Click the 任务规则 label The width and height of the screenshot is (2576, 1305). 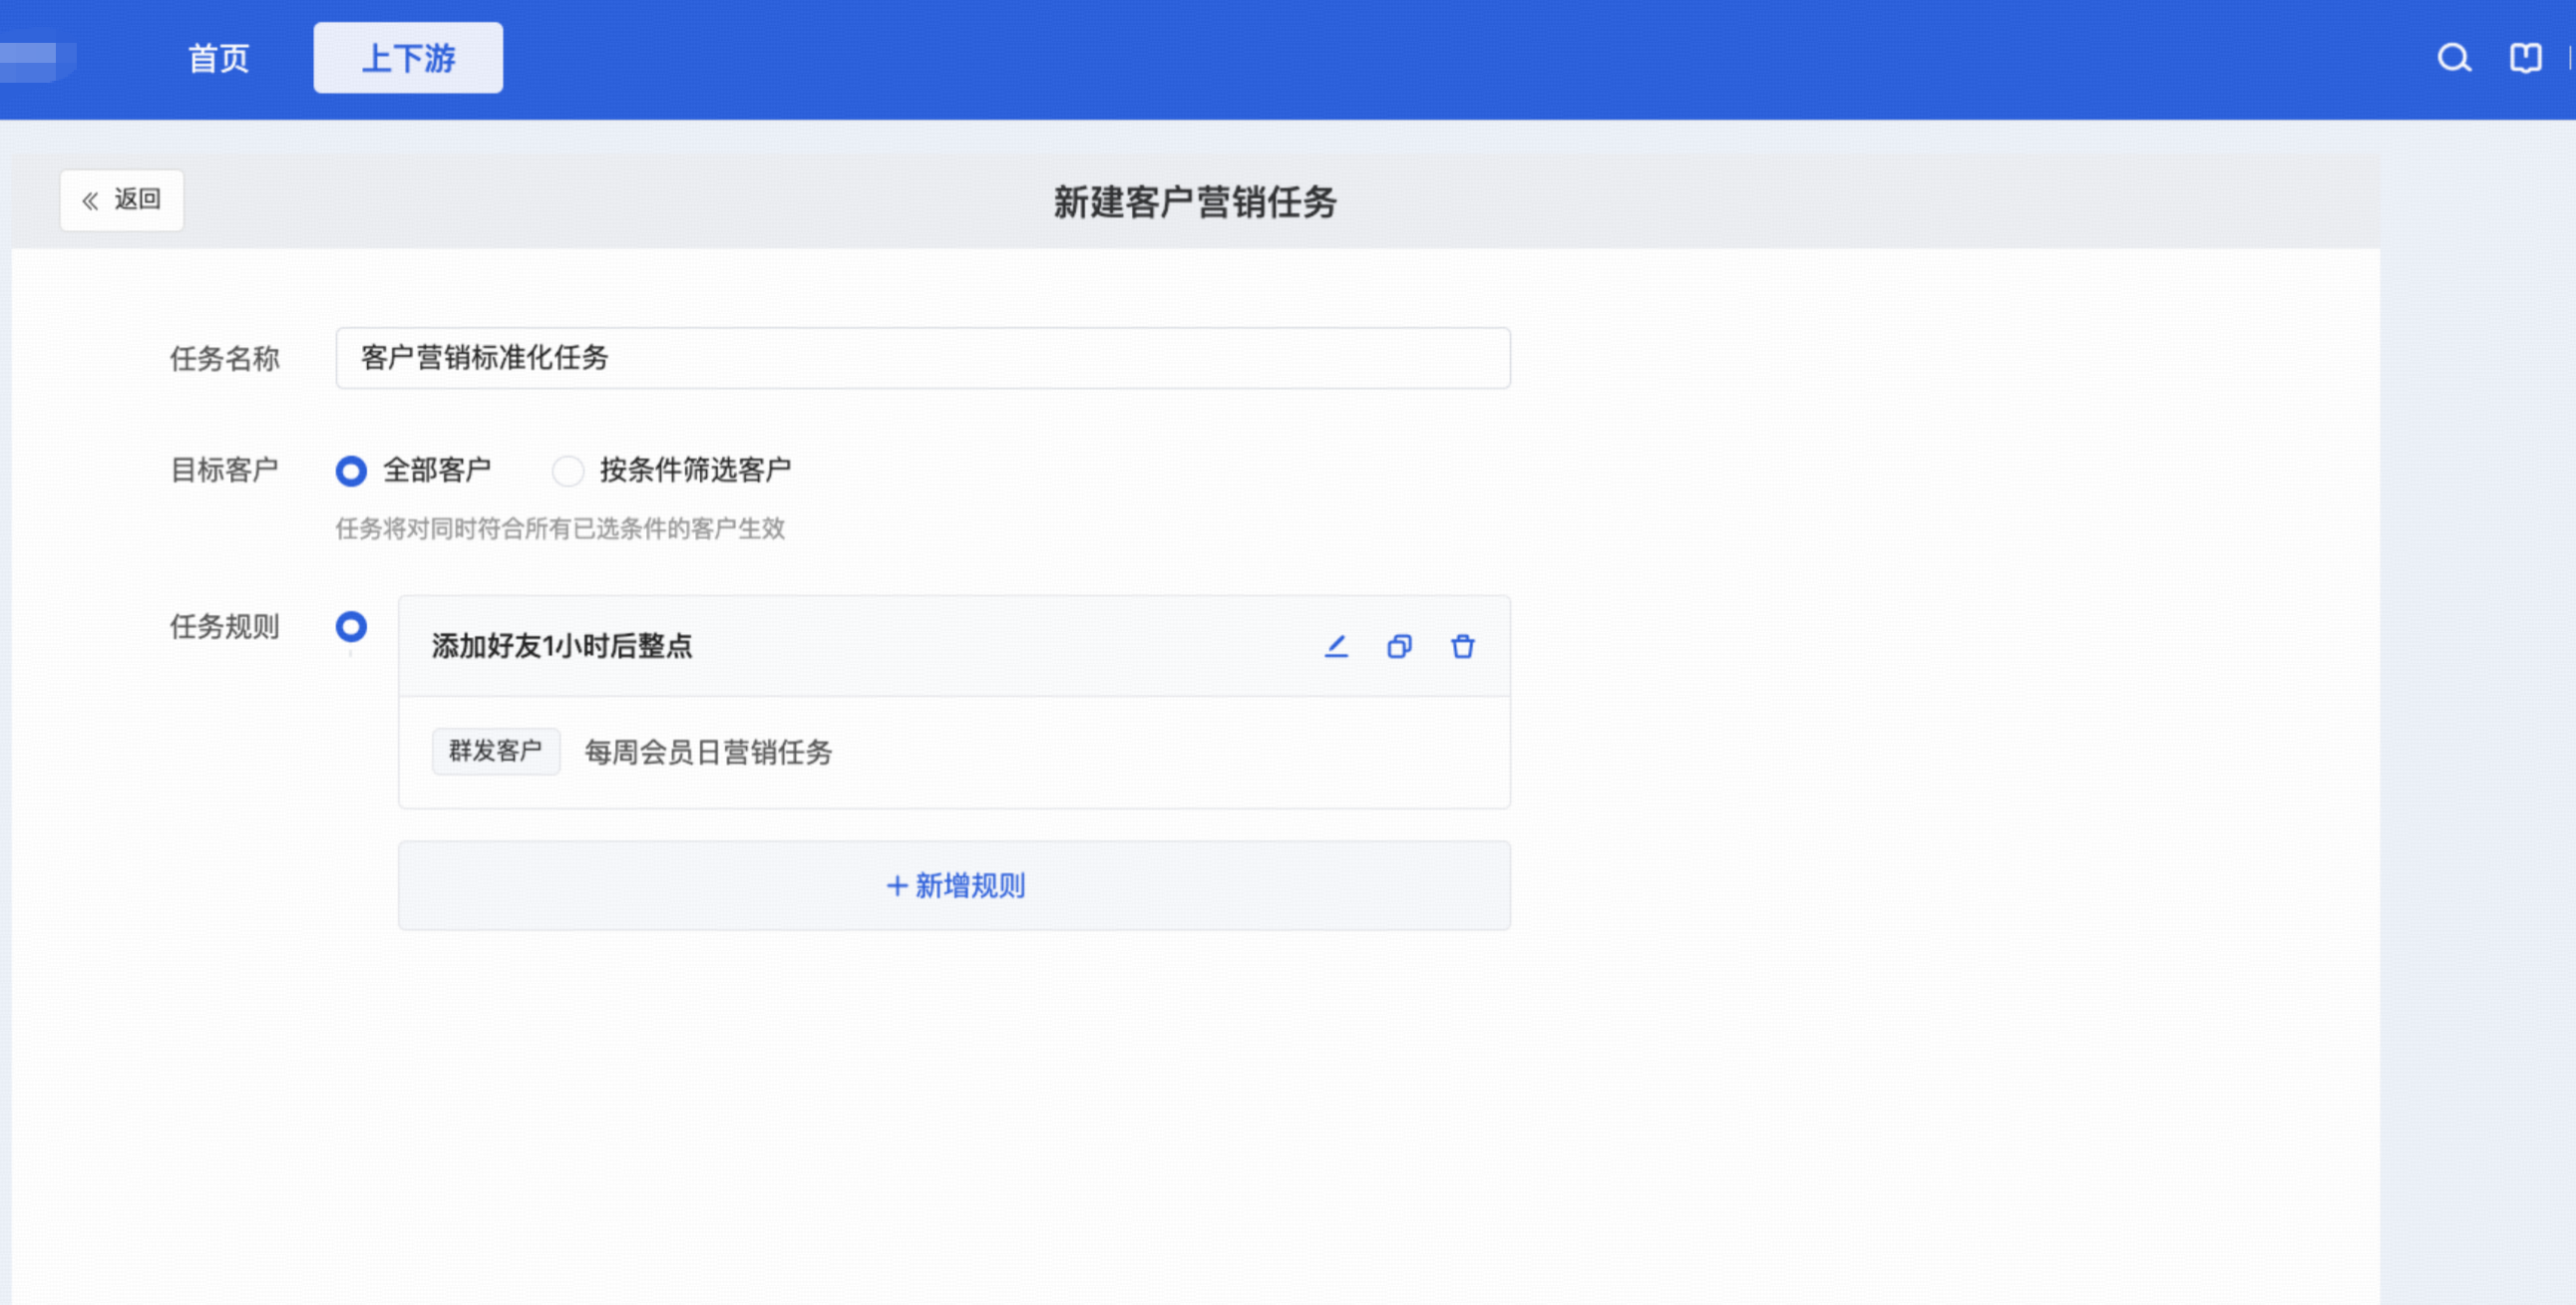(224, 626)
